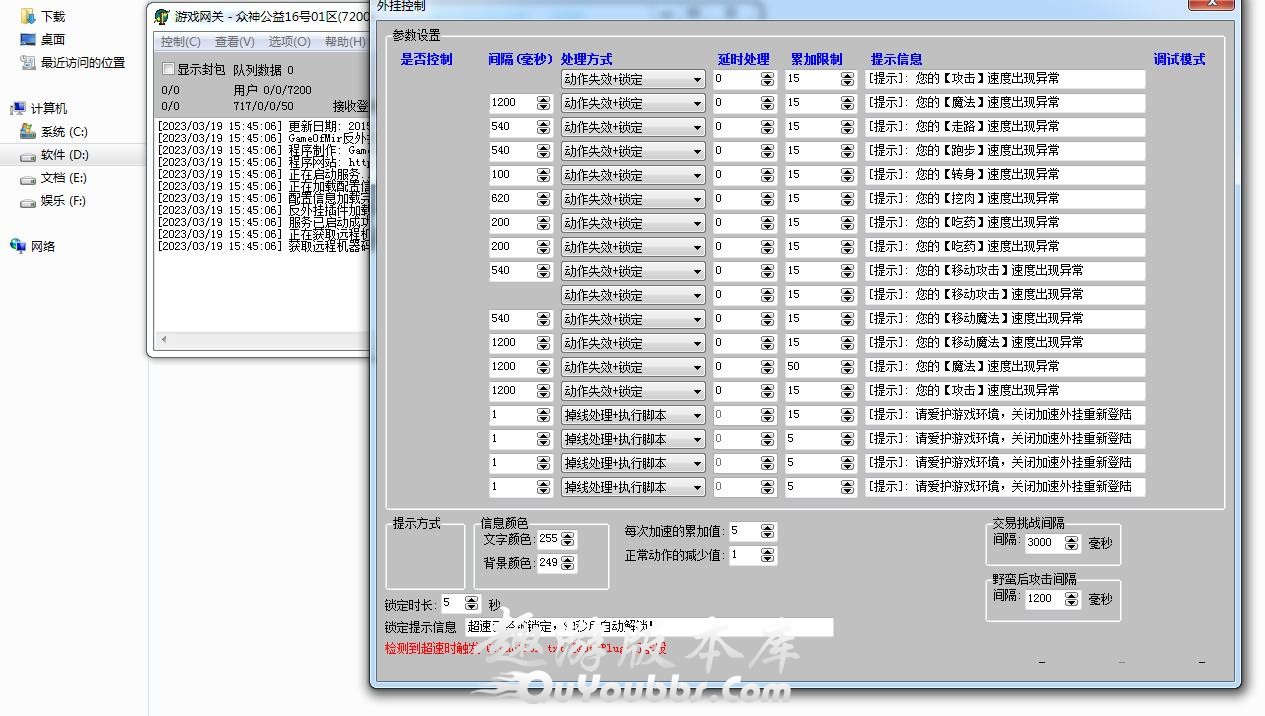1265x716 pixels.
Task: Click the 桌面 icon in sidebar
Action: click(x=28, y=39)
